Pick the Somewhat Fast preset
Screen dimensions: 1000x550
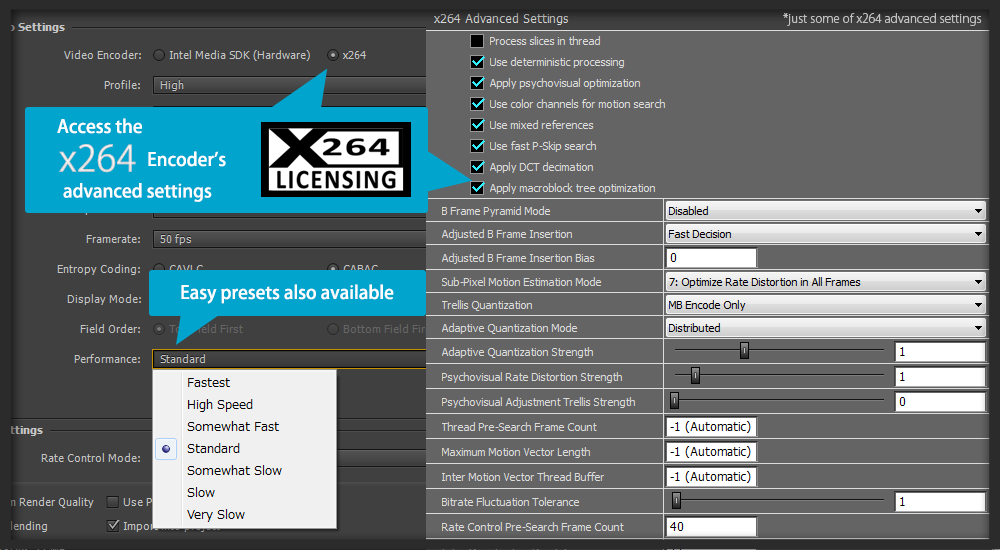(x=233, y=427)
